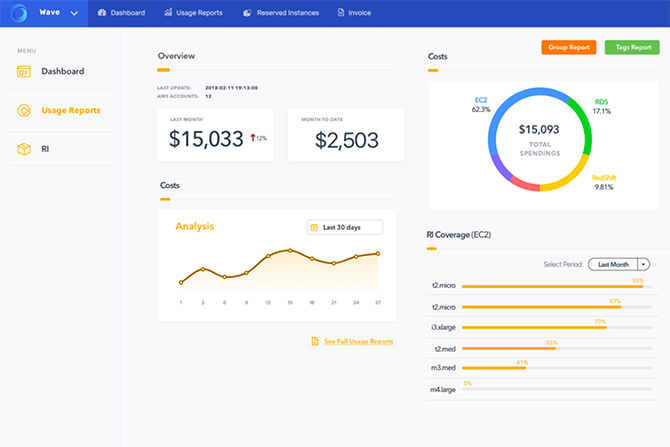Follow the See Full Usage Reports link
Viewport: 670px width, 447px height.
[x=359, y=341]
